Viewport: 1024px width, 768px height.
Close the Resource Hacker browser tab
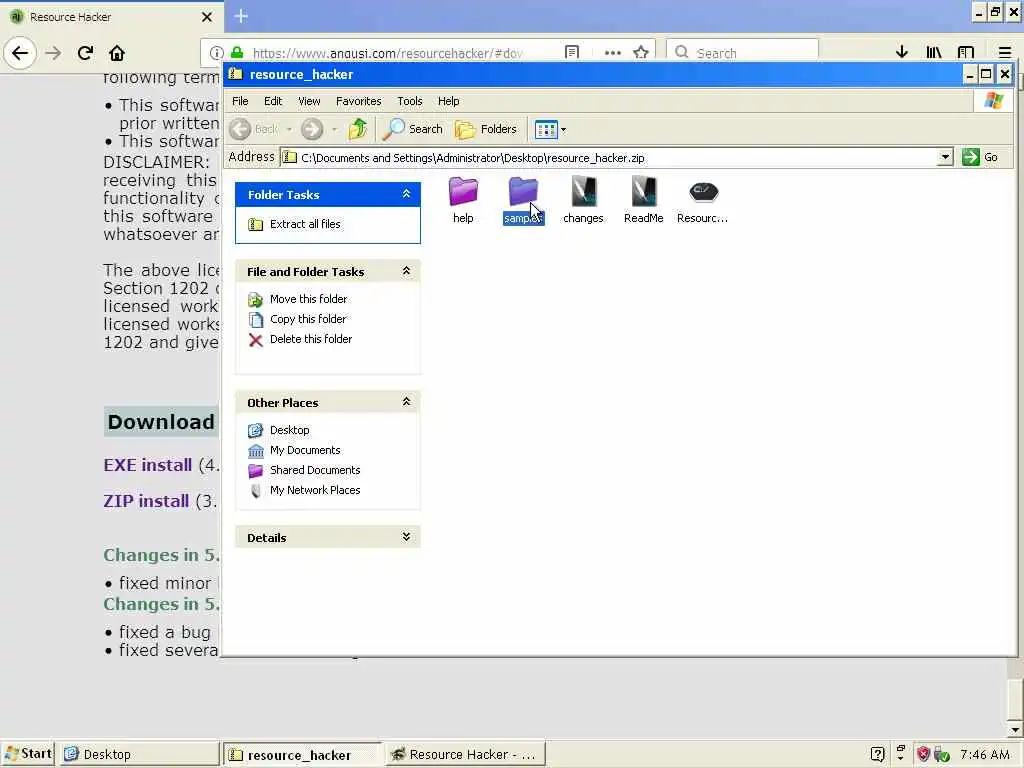click(x=207, y=17)
